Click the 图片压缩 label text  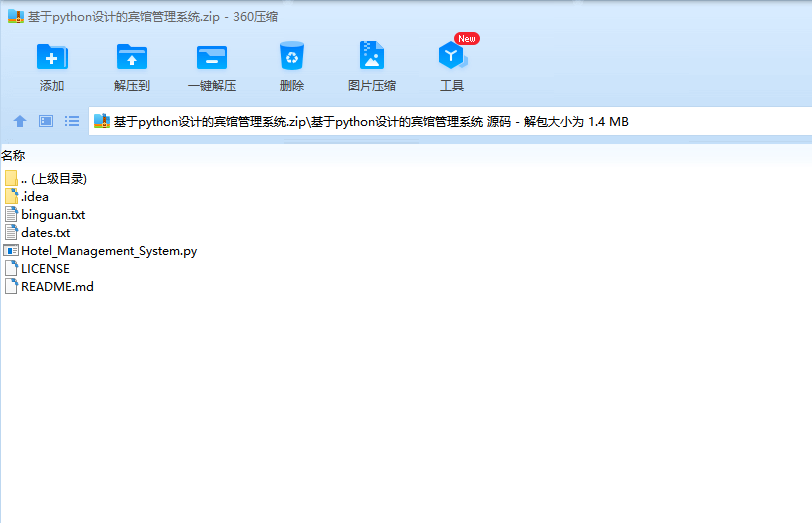pyautogui.click(x=372, y=85)
